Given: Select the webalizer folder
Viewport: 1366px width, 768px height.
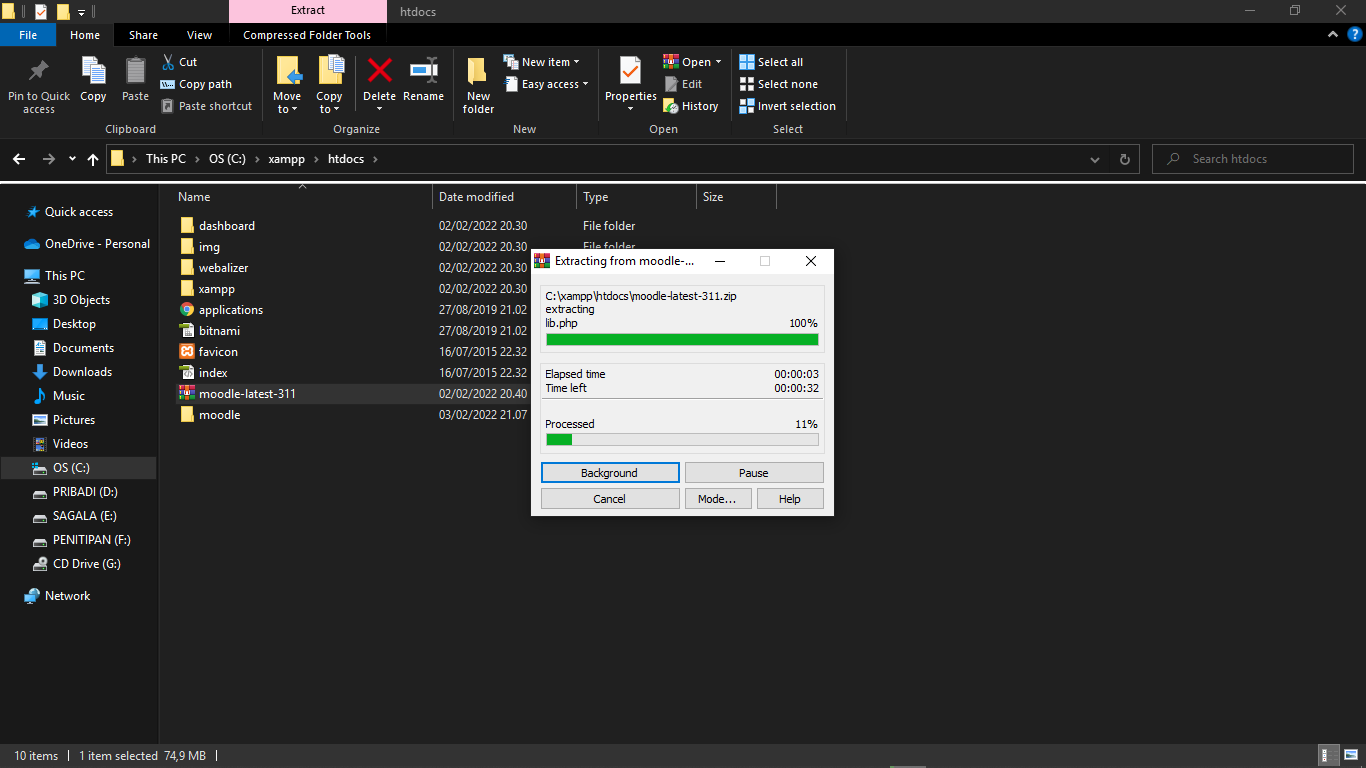Looking at the screenshot, I should [x=223, y=268].
